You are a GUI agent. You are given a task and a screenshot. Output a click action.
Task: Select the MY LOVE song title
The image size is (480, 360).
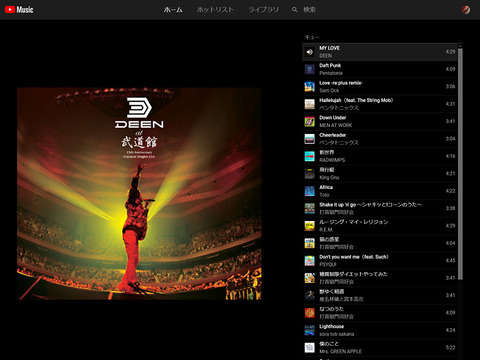[x=329, y=48]
